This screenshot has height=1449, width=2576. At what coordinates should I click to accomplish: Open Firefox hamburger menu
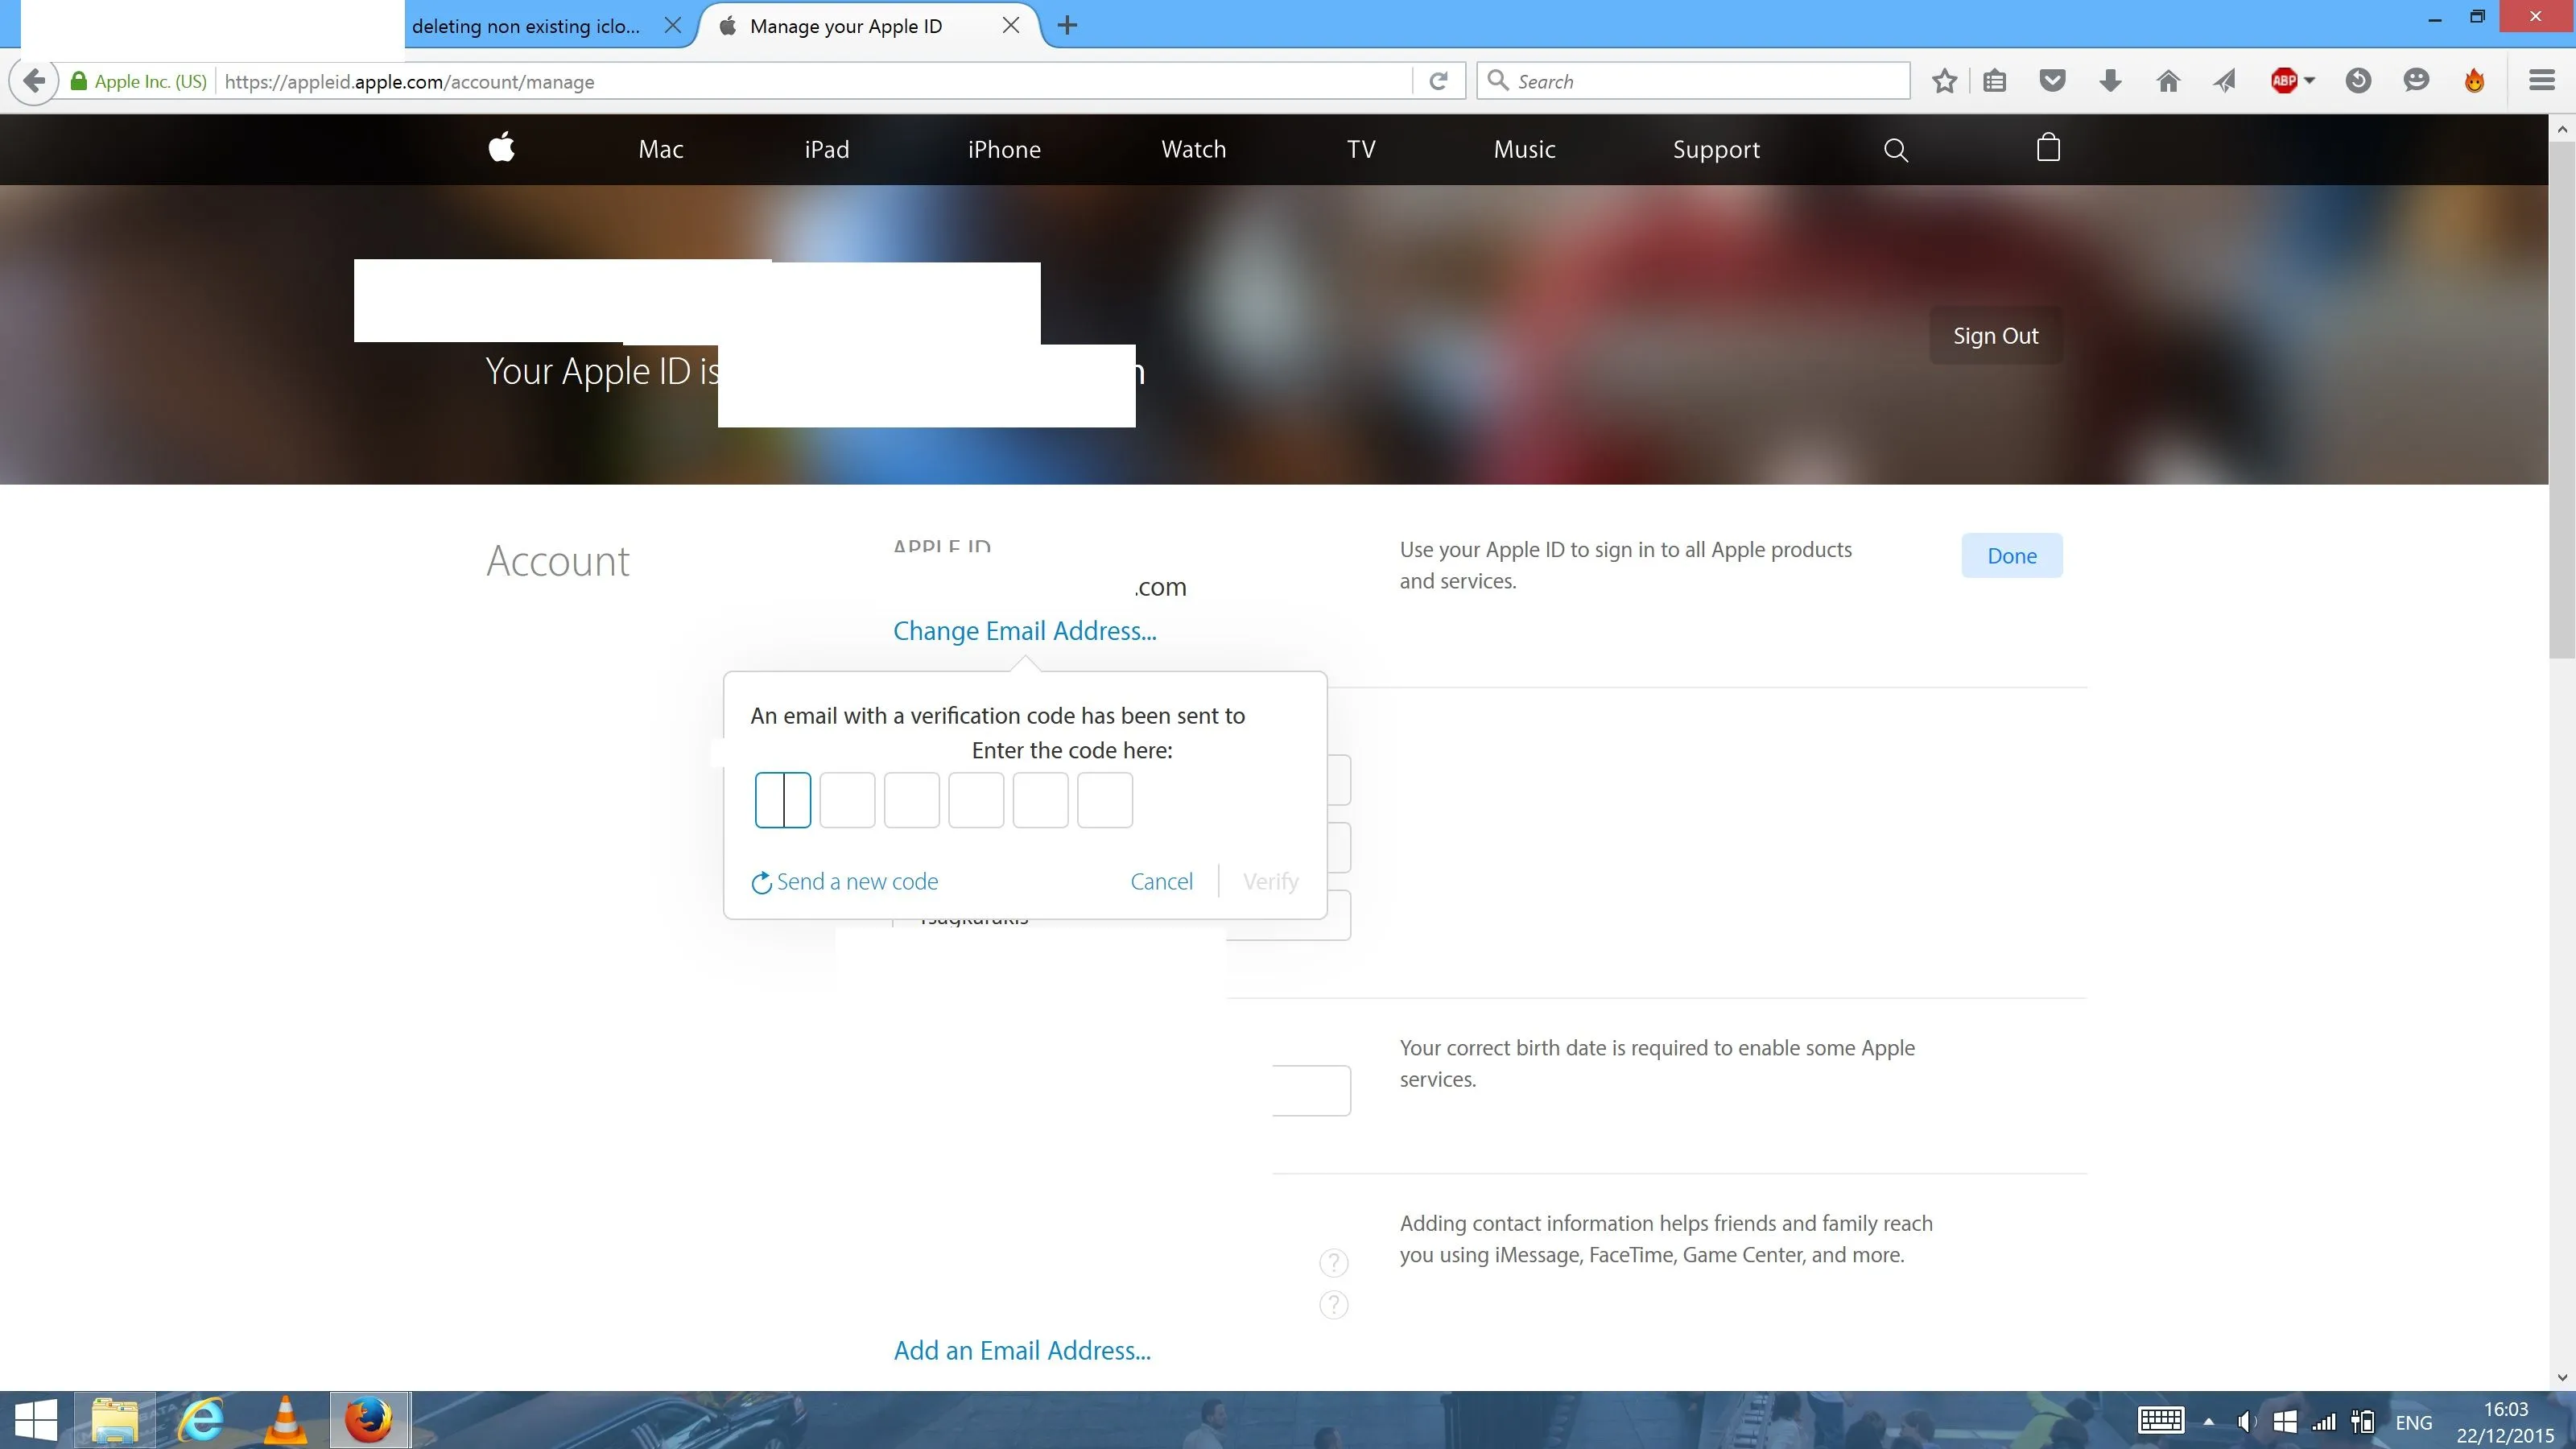(x=2541, y=81)
